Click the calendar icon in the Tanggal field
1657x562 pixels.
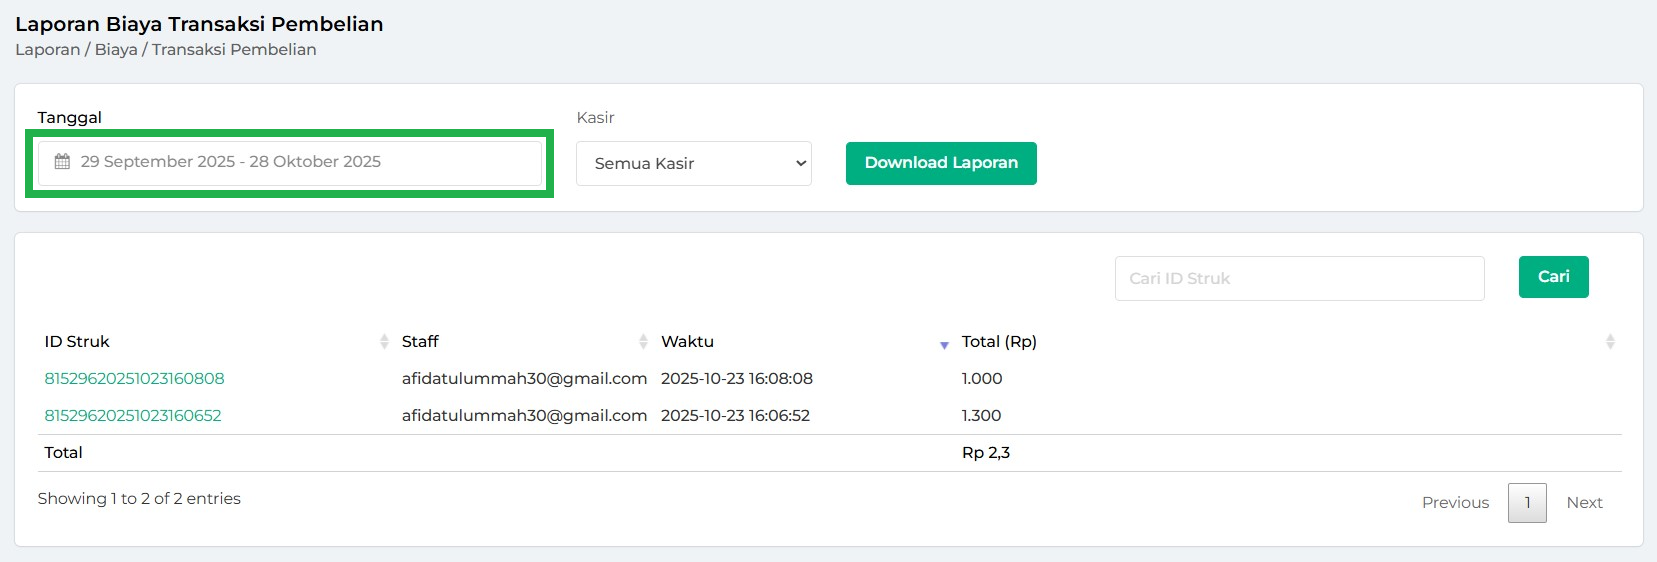pyautogui.click(x=62, y=162)
